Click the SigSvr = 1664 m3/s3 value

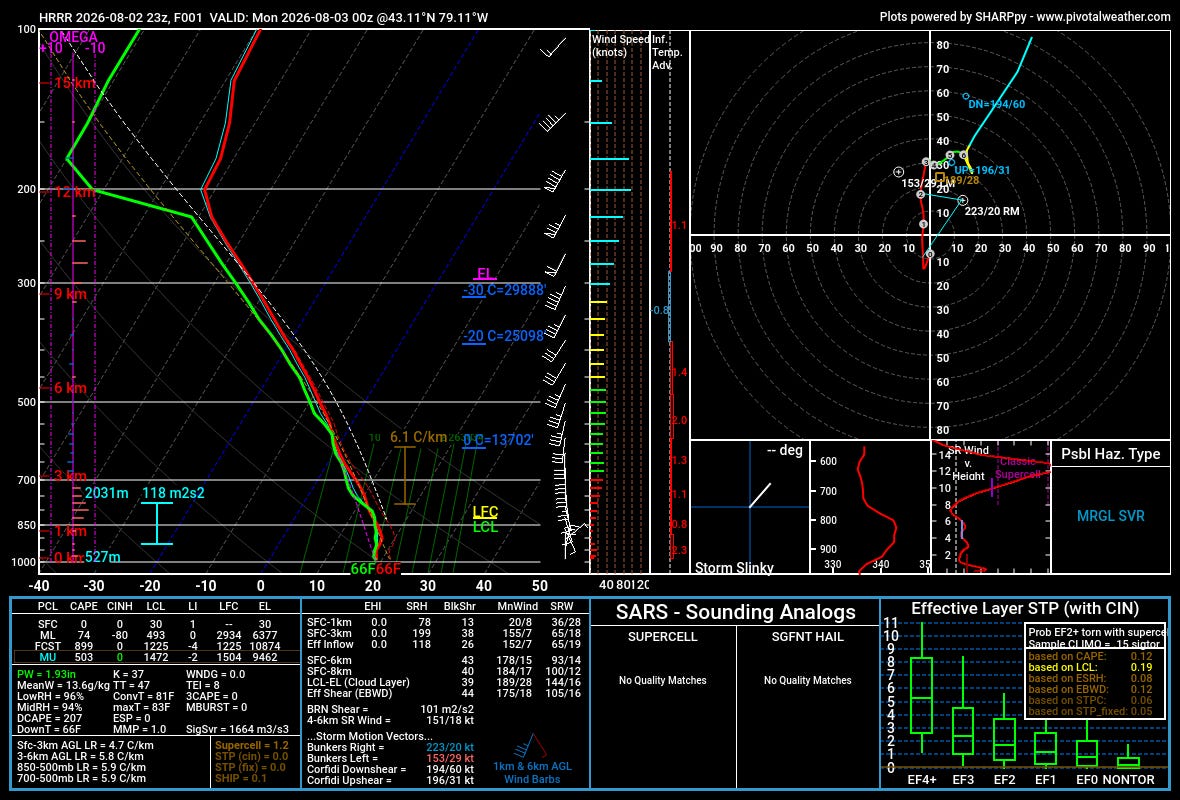pyautogui.click(x=237, y=729)
